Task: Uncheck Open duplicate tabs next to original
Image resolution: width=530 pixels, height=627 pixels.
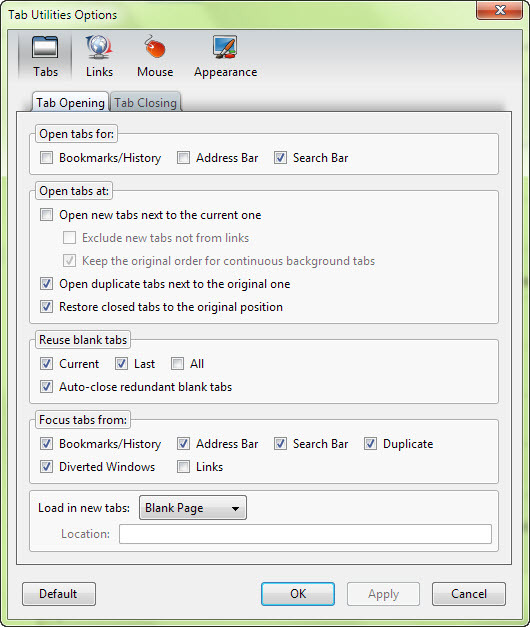Action: click(46, 284)
